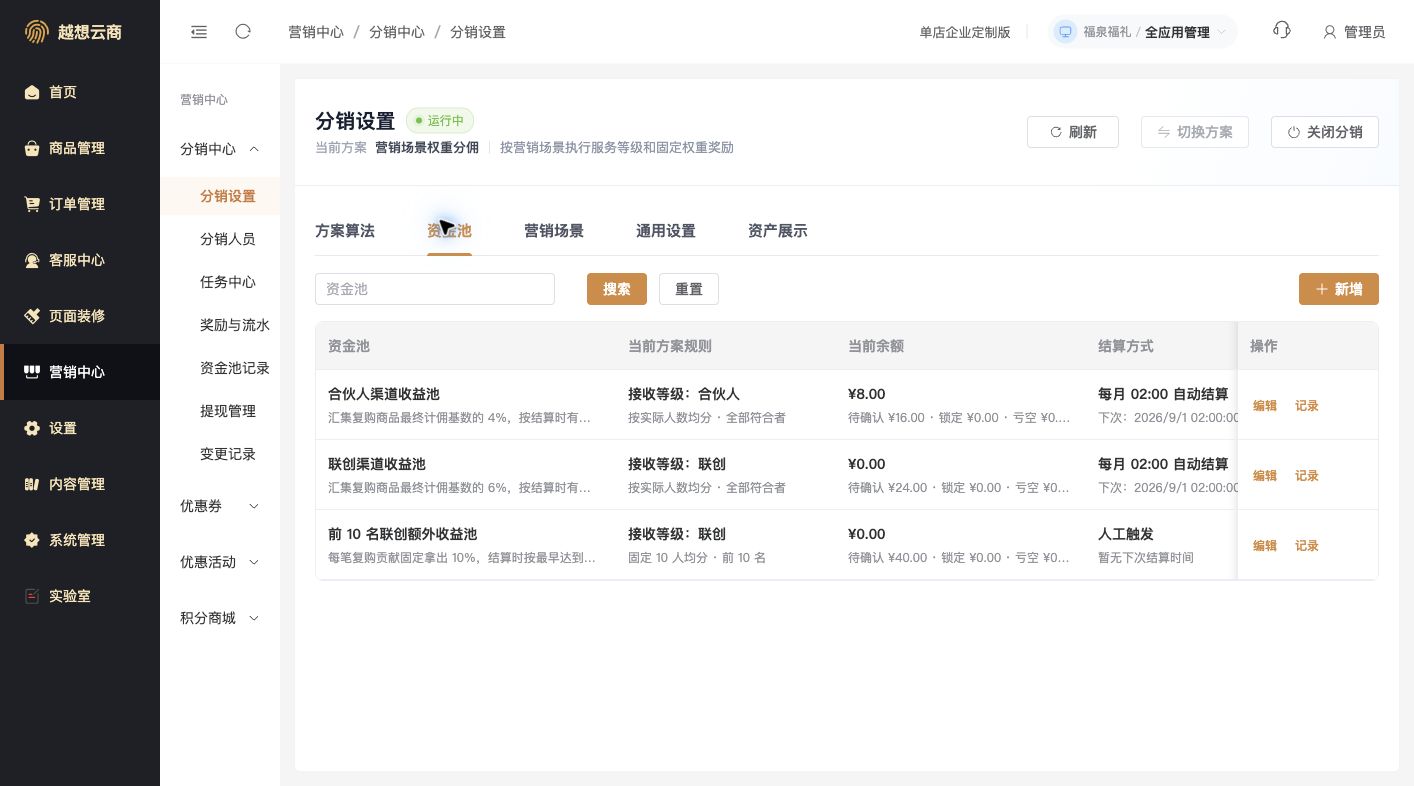
Task: Click the 当前余额 column header
Action: (876, 346)
